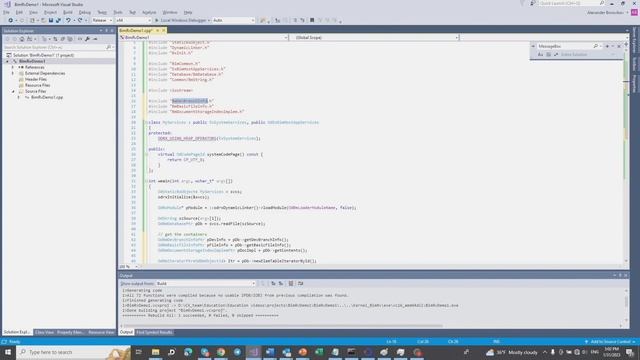Click the Redo toolbar icon
Viewport: 640px width, 360px height.
click(80, 20)
